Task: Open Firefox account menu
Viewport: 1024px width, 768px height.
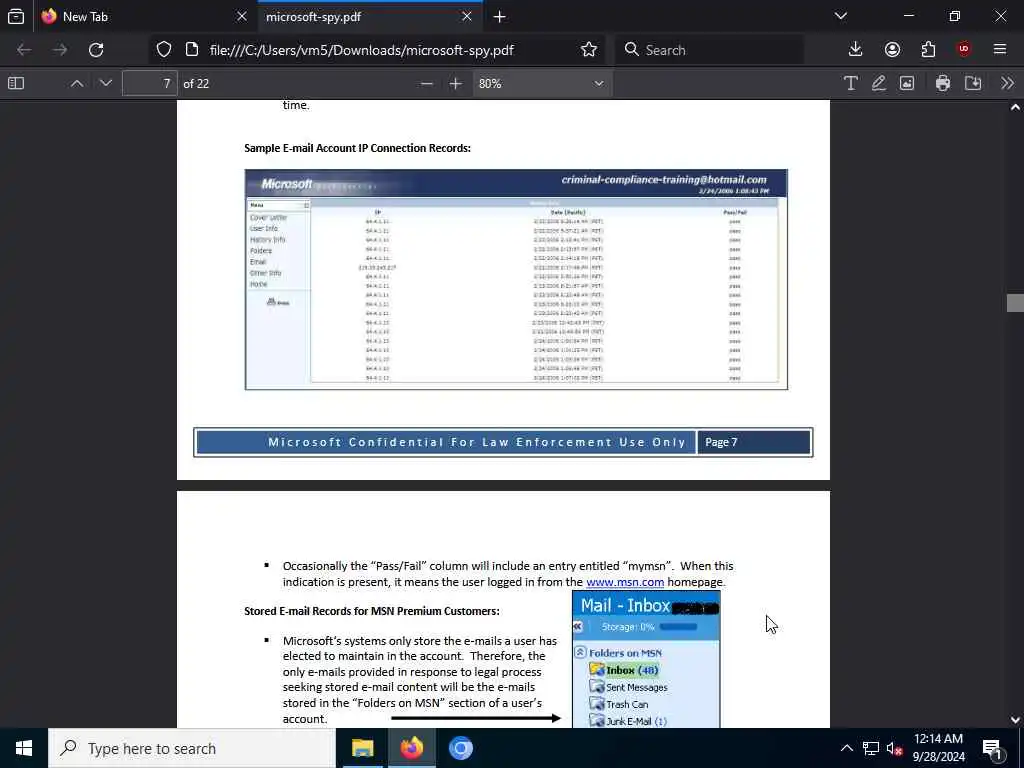Action: pos(892,50)
